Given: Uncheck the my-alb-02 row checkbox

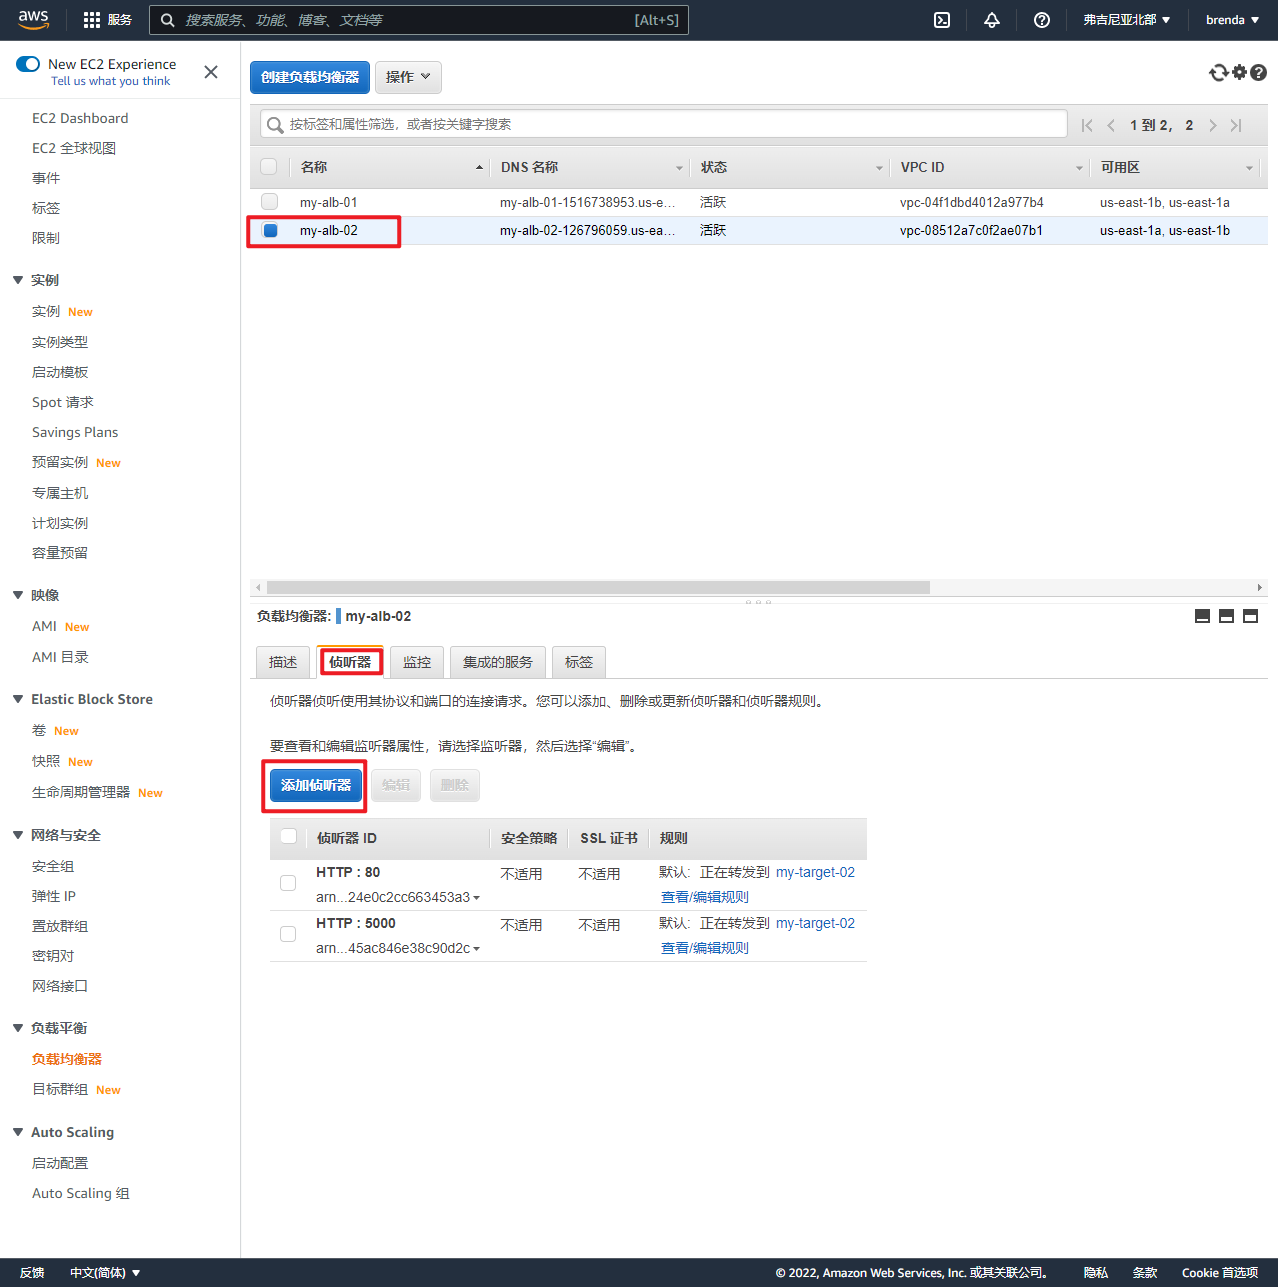Looking at the screenshot, I should (x=270, y=230).
